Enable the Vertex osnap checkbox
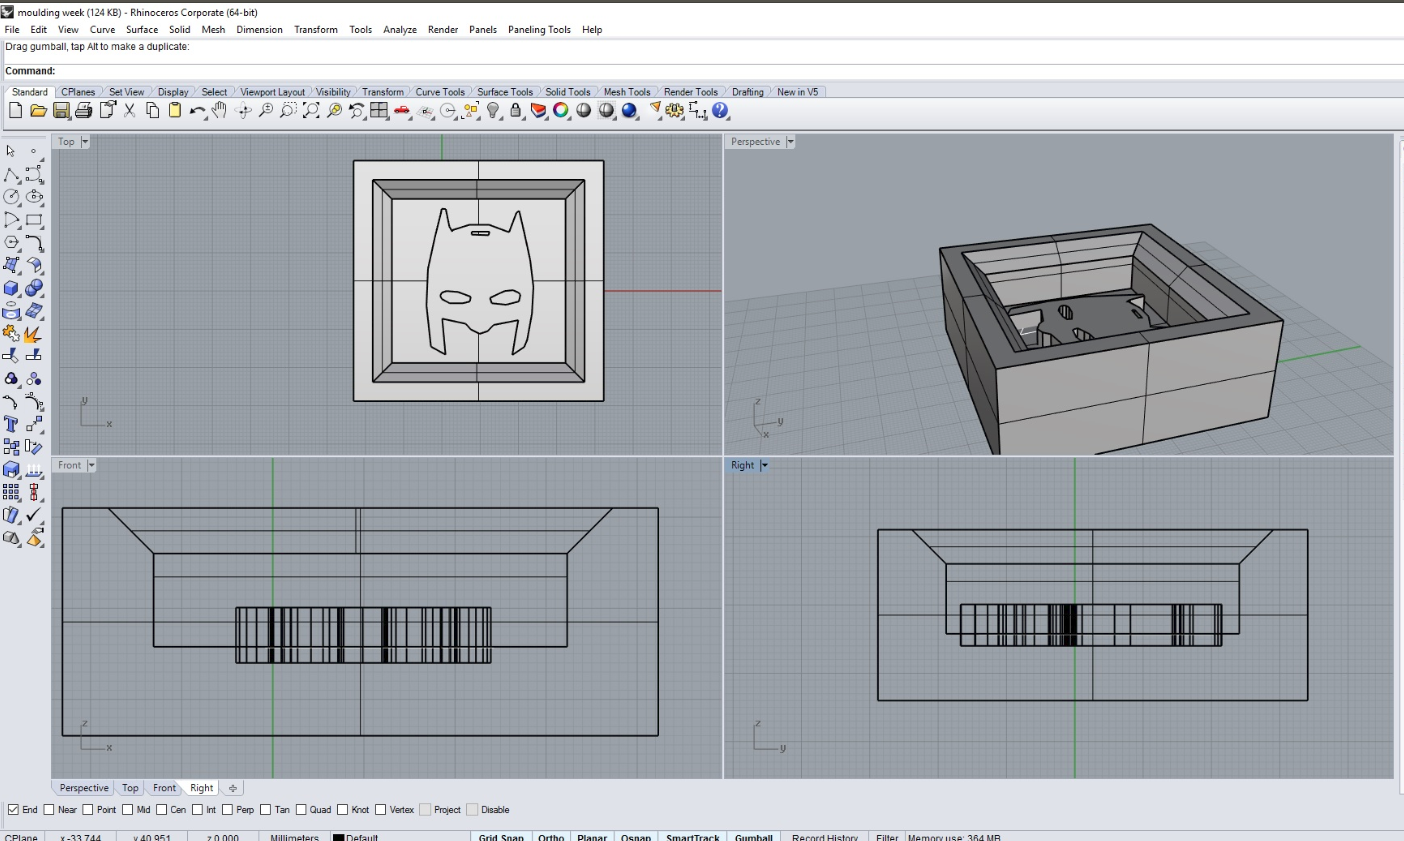 [x=381, y=810]
